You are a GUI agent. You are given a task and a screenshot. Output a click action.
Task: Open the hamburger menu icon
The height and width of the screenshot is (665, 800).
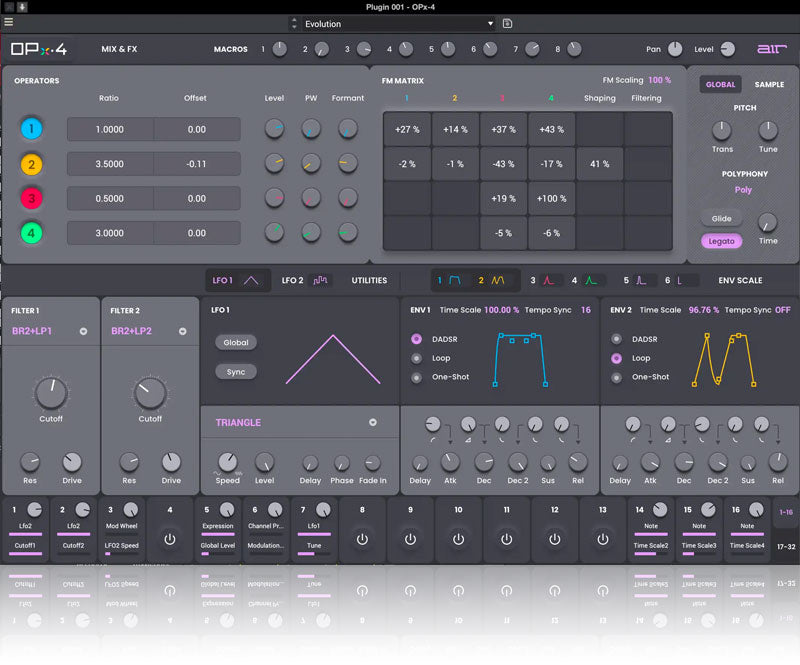[9, 22]
